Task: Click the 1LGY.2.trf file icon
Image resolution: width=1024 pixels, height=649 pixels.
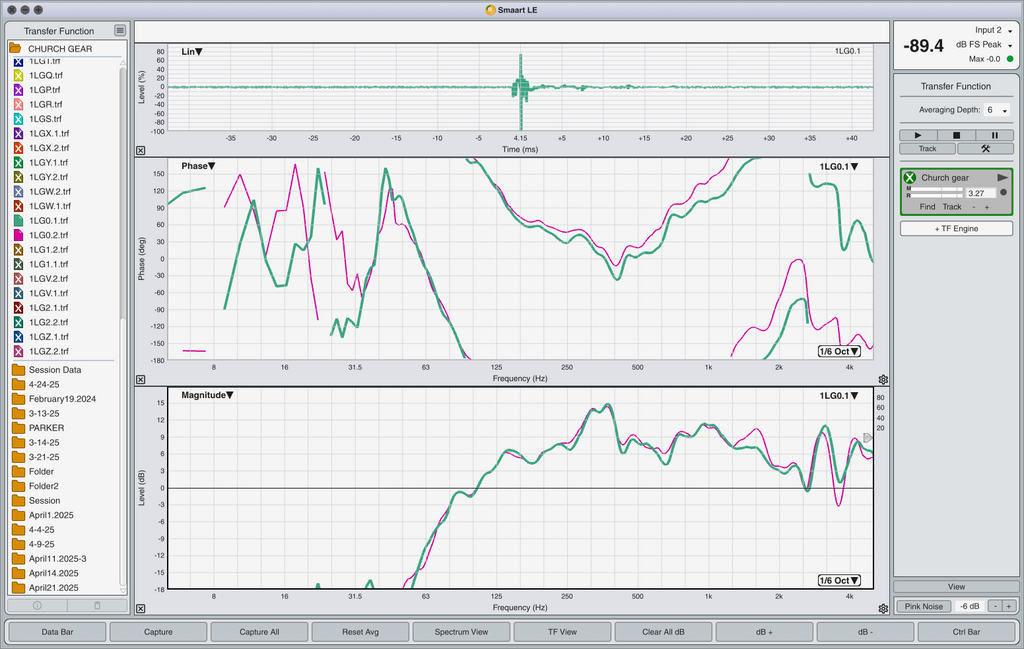Action: 18,177
